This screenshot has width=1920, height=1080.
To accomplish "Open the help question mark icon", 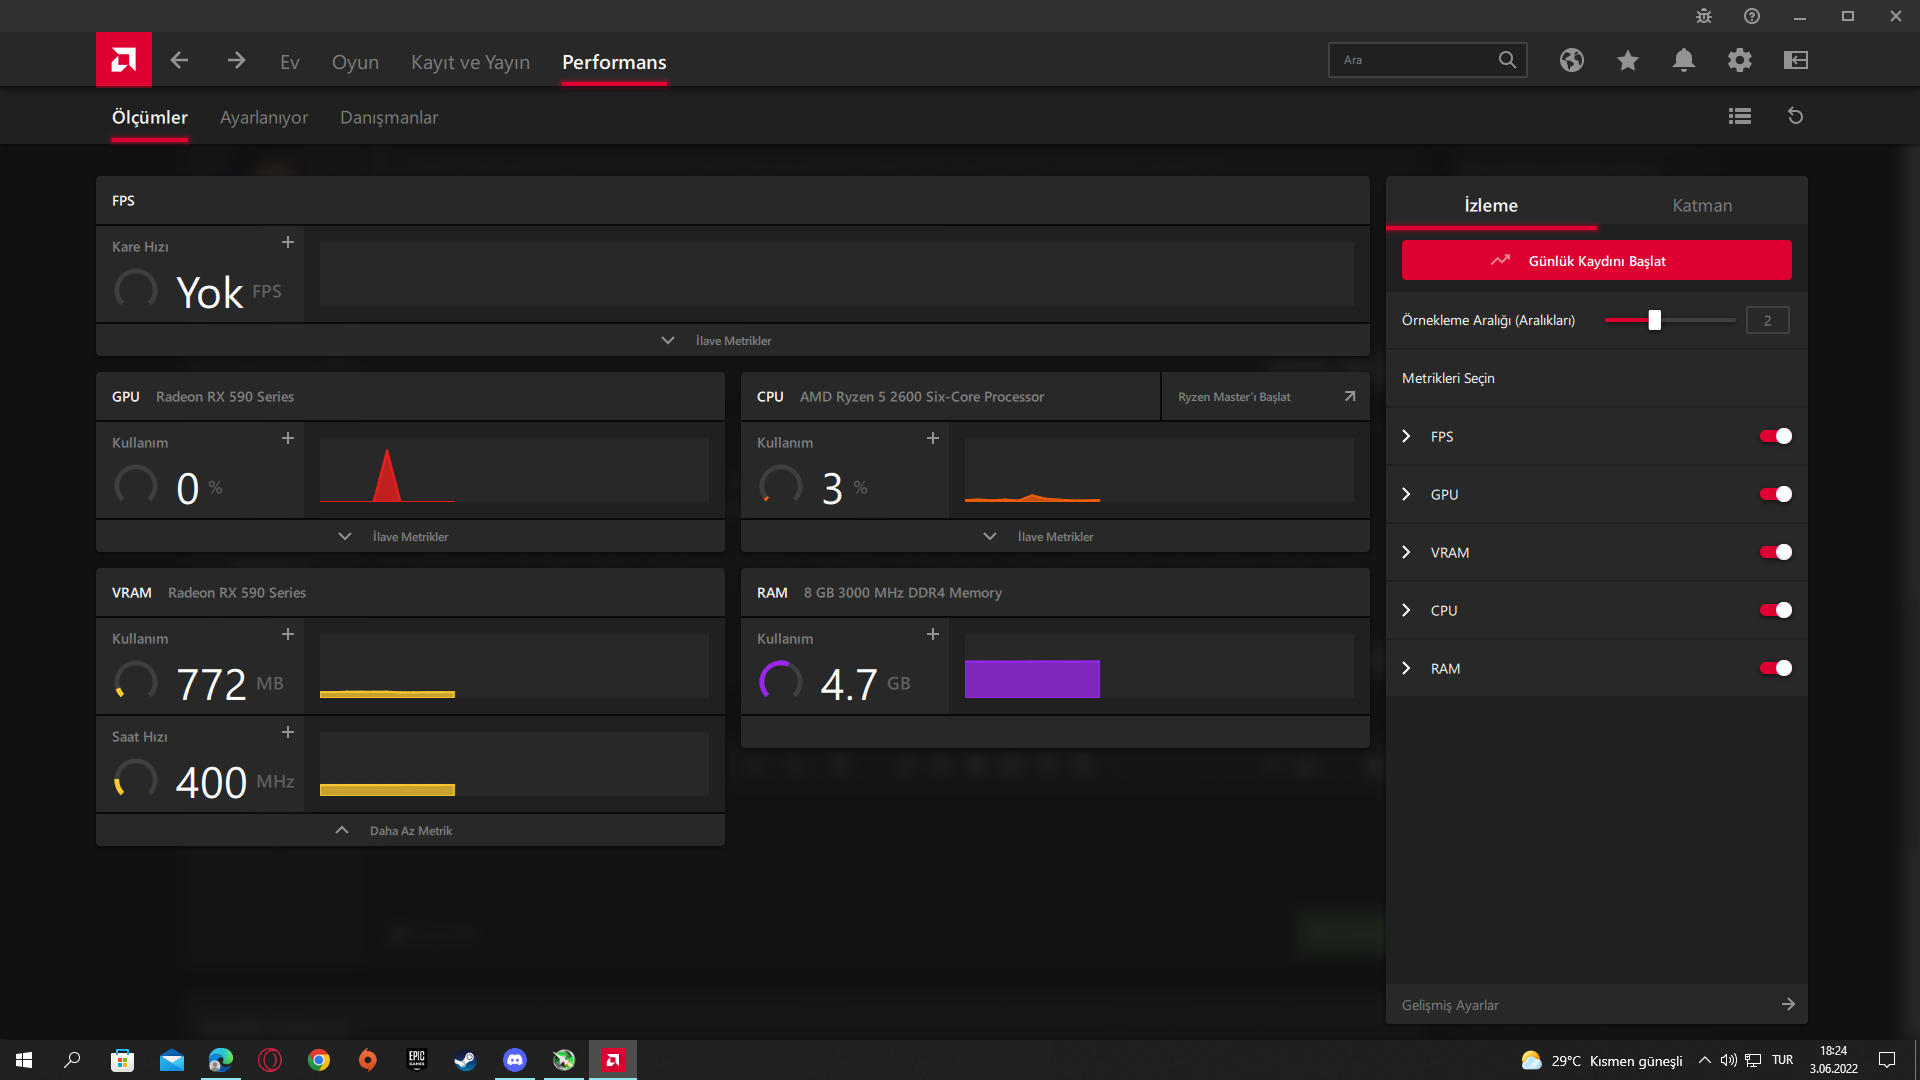I will click(x=1751, y=16).
